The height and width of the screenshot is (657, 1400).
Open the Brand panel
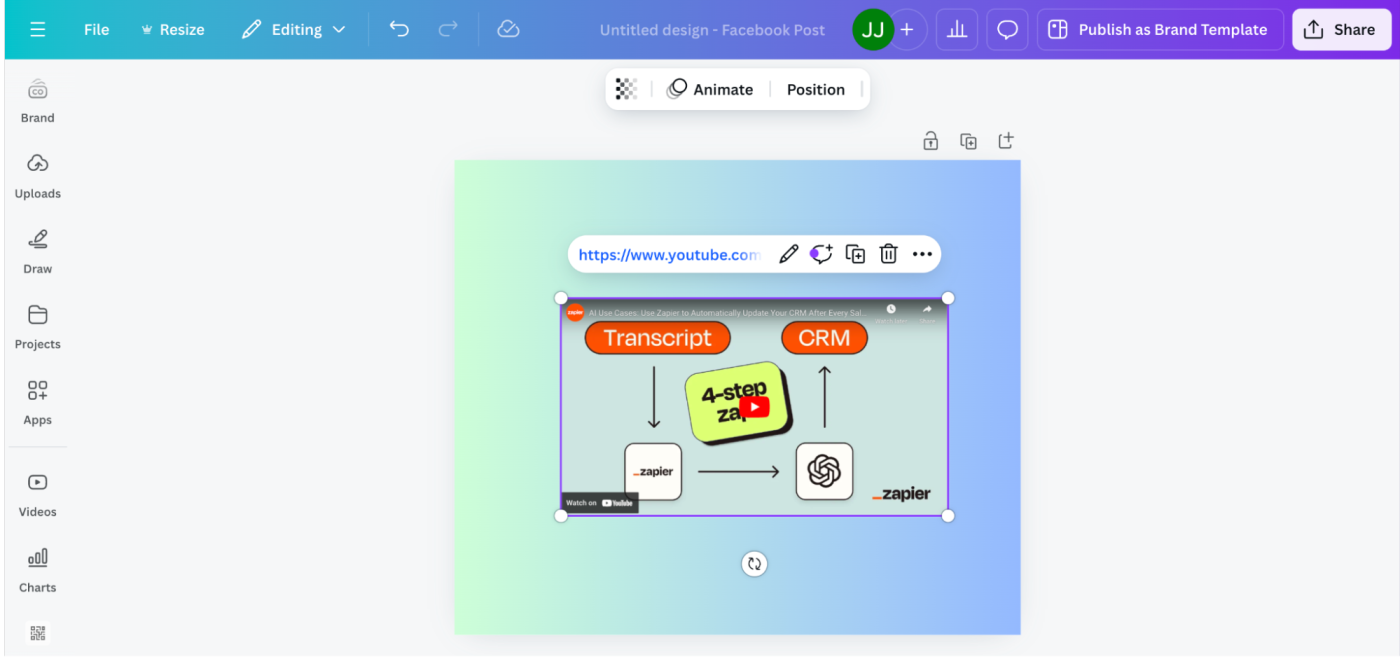coord(38,101)
